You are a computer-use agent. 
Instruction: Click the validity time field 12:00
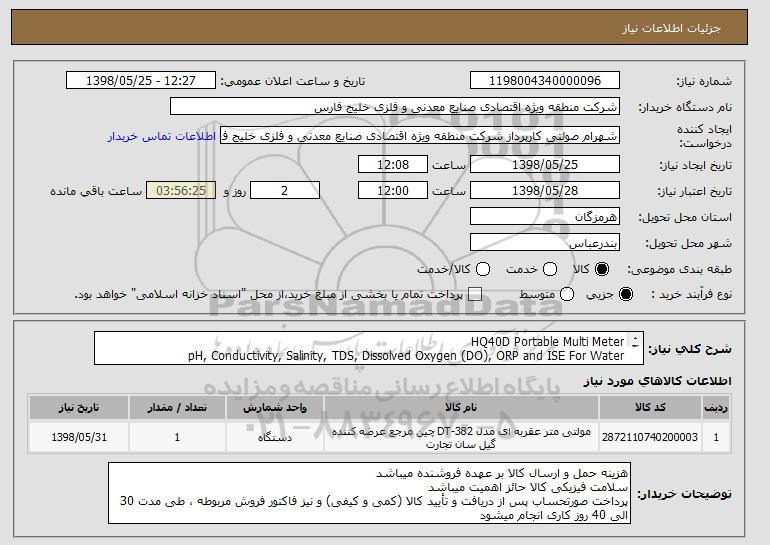click(x=393, y=191)
